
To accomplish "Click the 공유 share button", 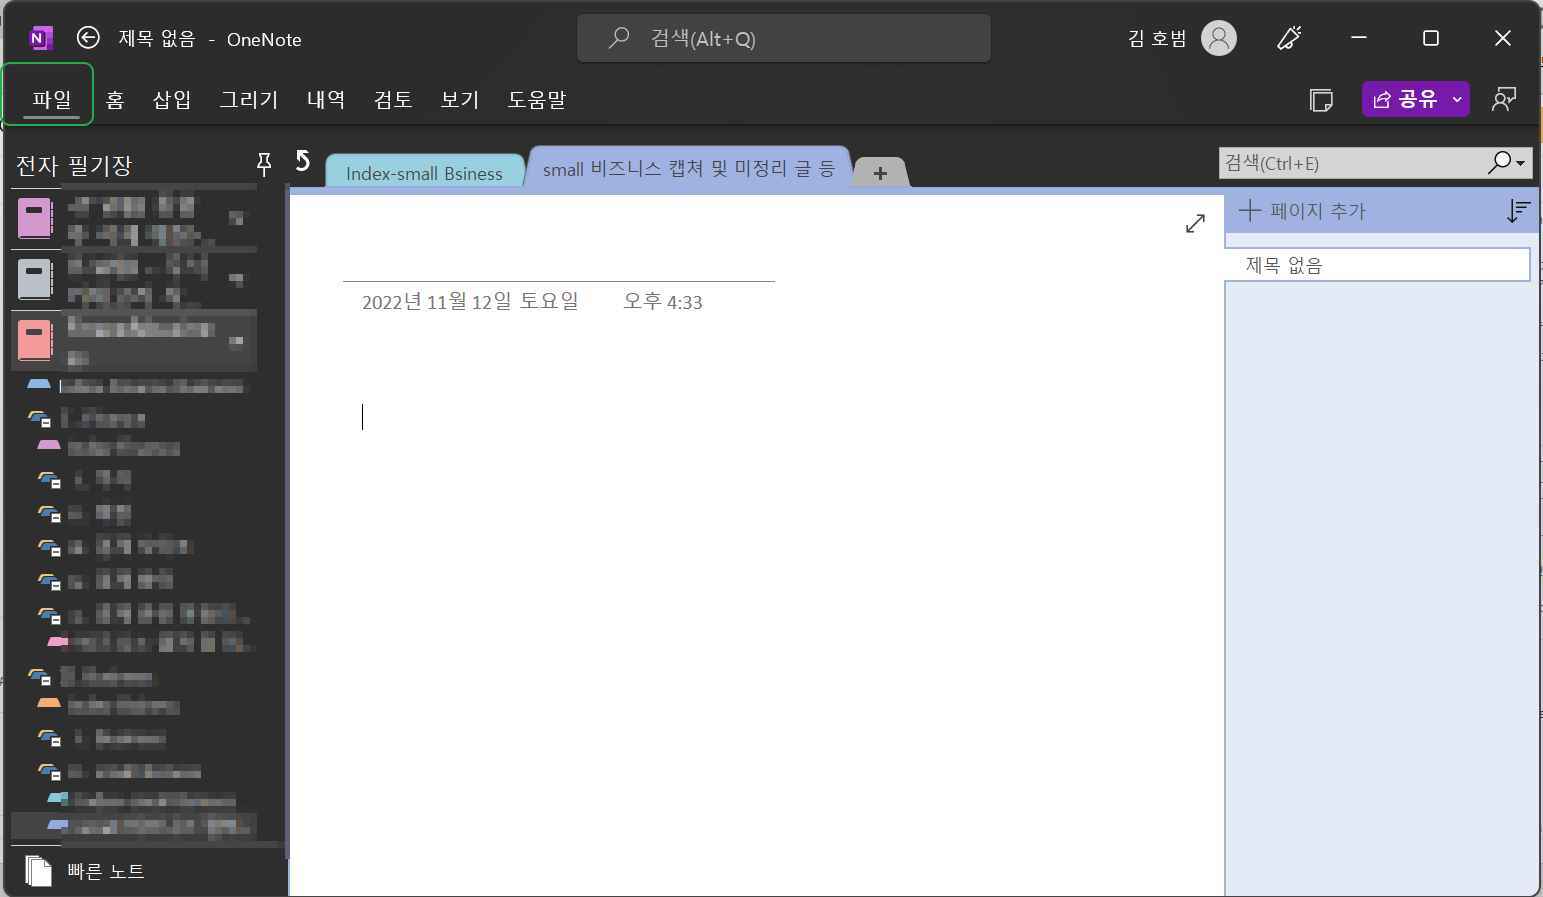I will pyautogui.click(x=1405, y=99).
